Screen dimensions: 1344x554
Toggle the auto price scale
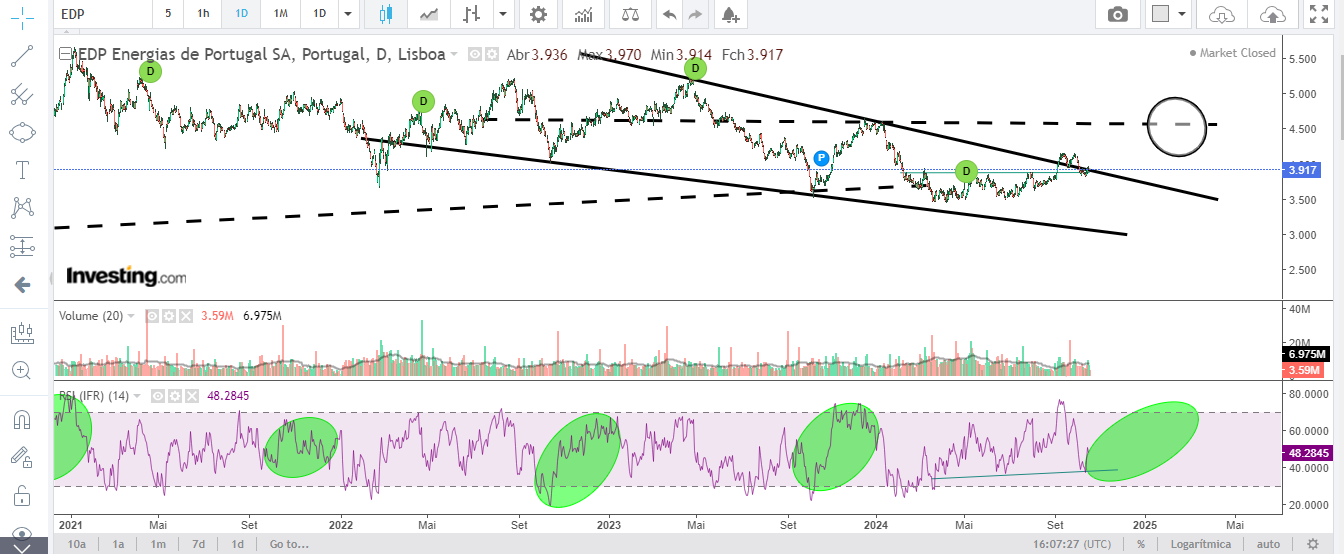[x=1268, y=545]
